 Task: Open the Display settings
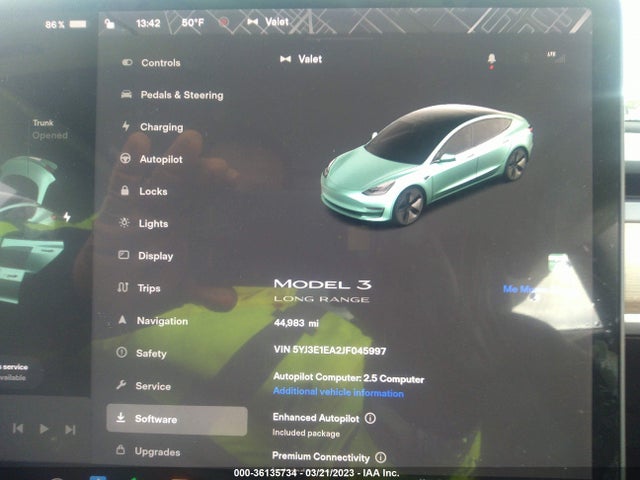coord(145,256)
